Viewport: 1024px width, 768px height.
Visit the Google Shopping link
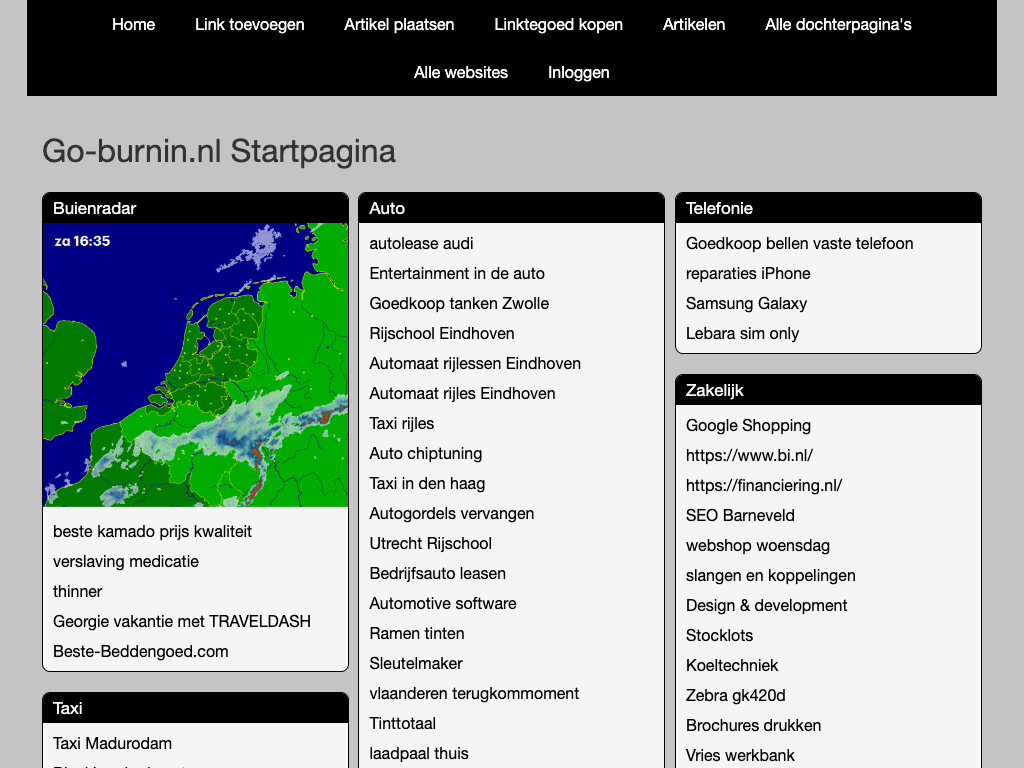tap(748, 425)
